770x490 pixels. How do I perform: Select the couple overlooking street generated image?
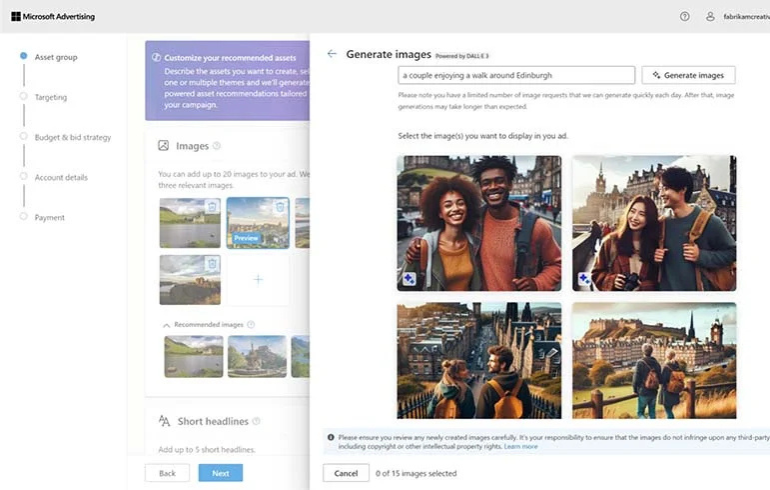coord(479,360)
